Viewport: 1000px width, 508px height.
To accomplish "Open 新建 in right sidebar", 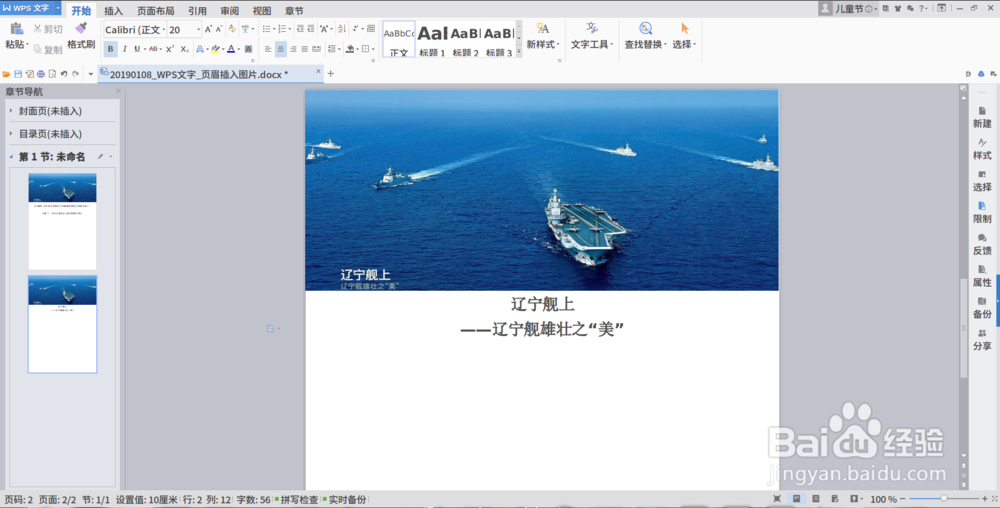I will click(x=982, y=117).
